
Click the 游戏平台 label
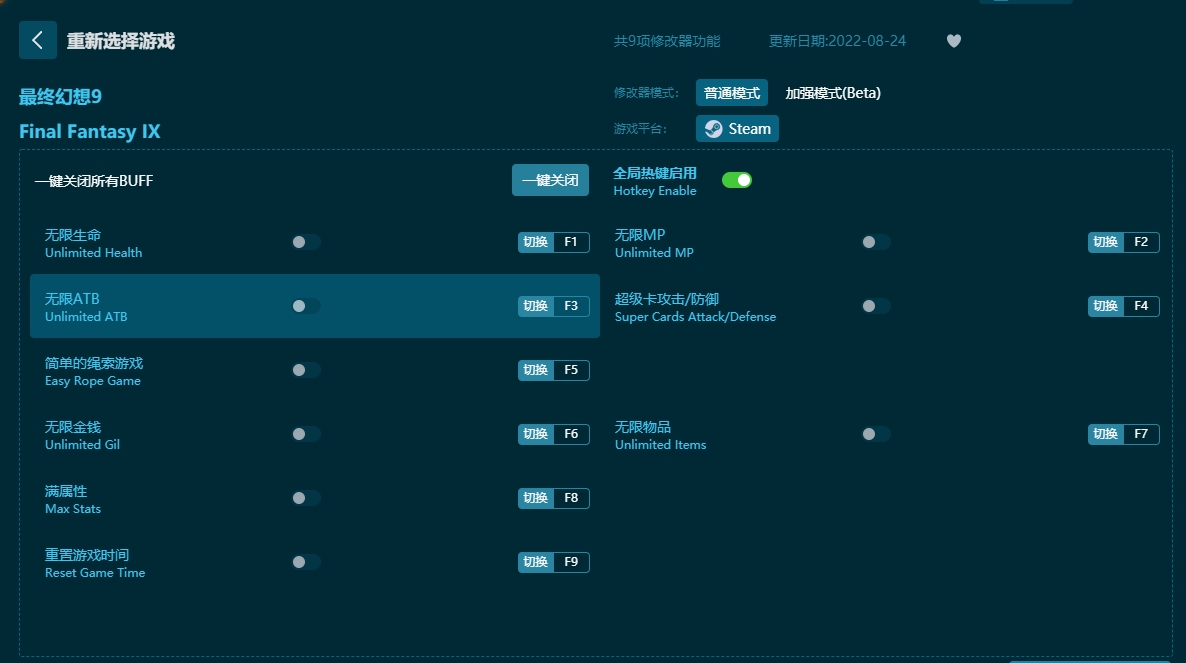(x=640, y=129)
